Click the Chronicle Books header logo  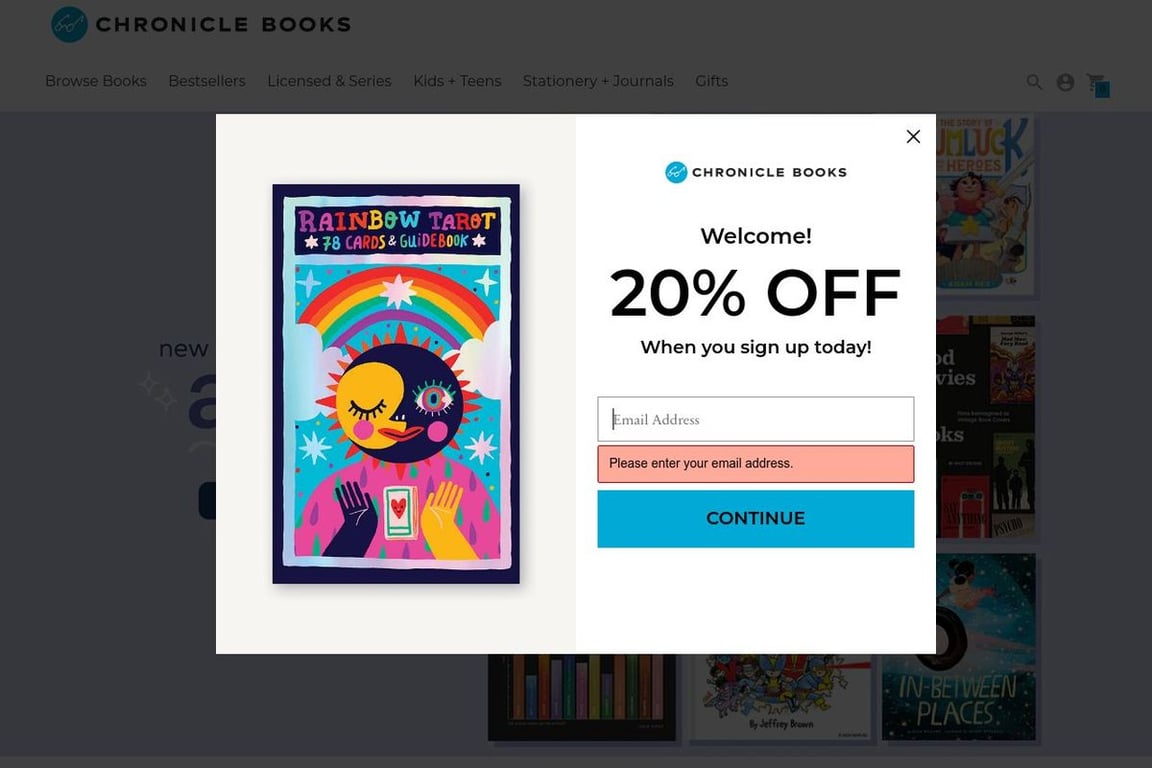(x=201, y=24)
